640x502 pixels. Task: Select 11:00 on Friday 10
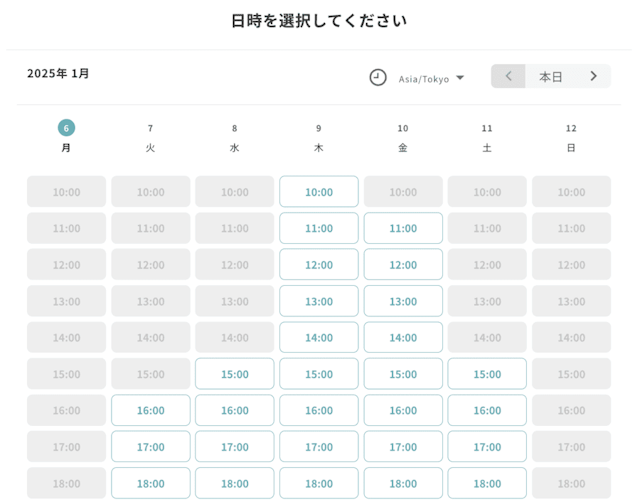click(403, 228)
